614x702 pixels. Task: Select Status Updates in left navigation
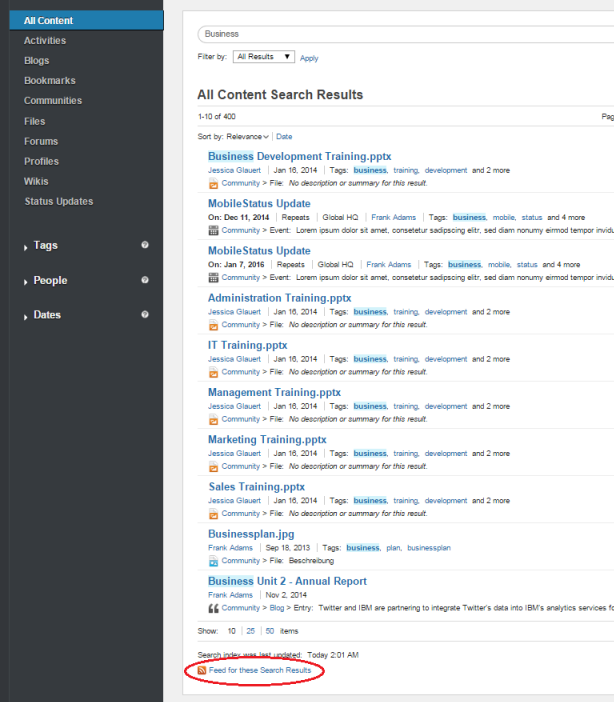click(59, 201)
